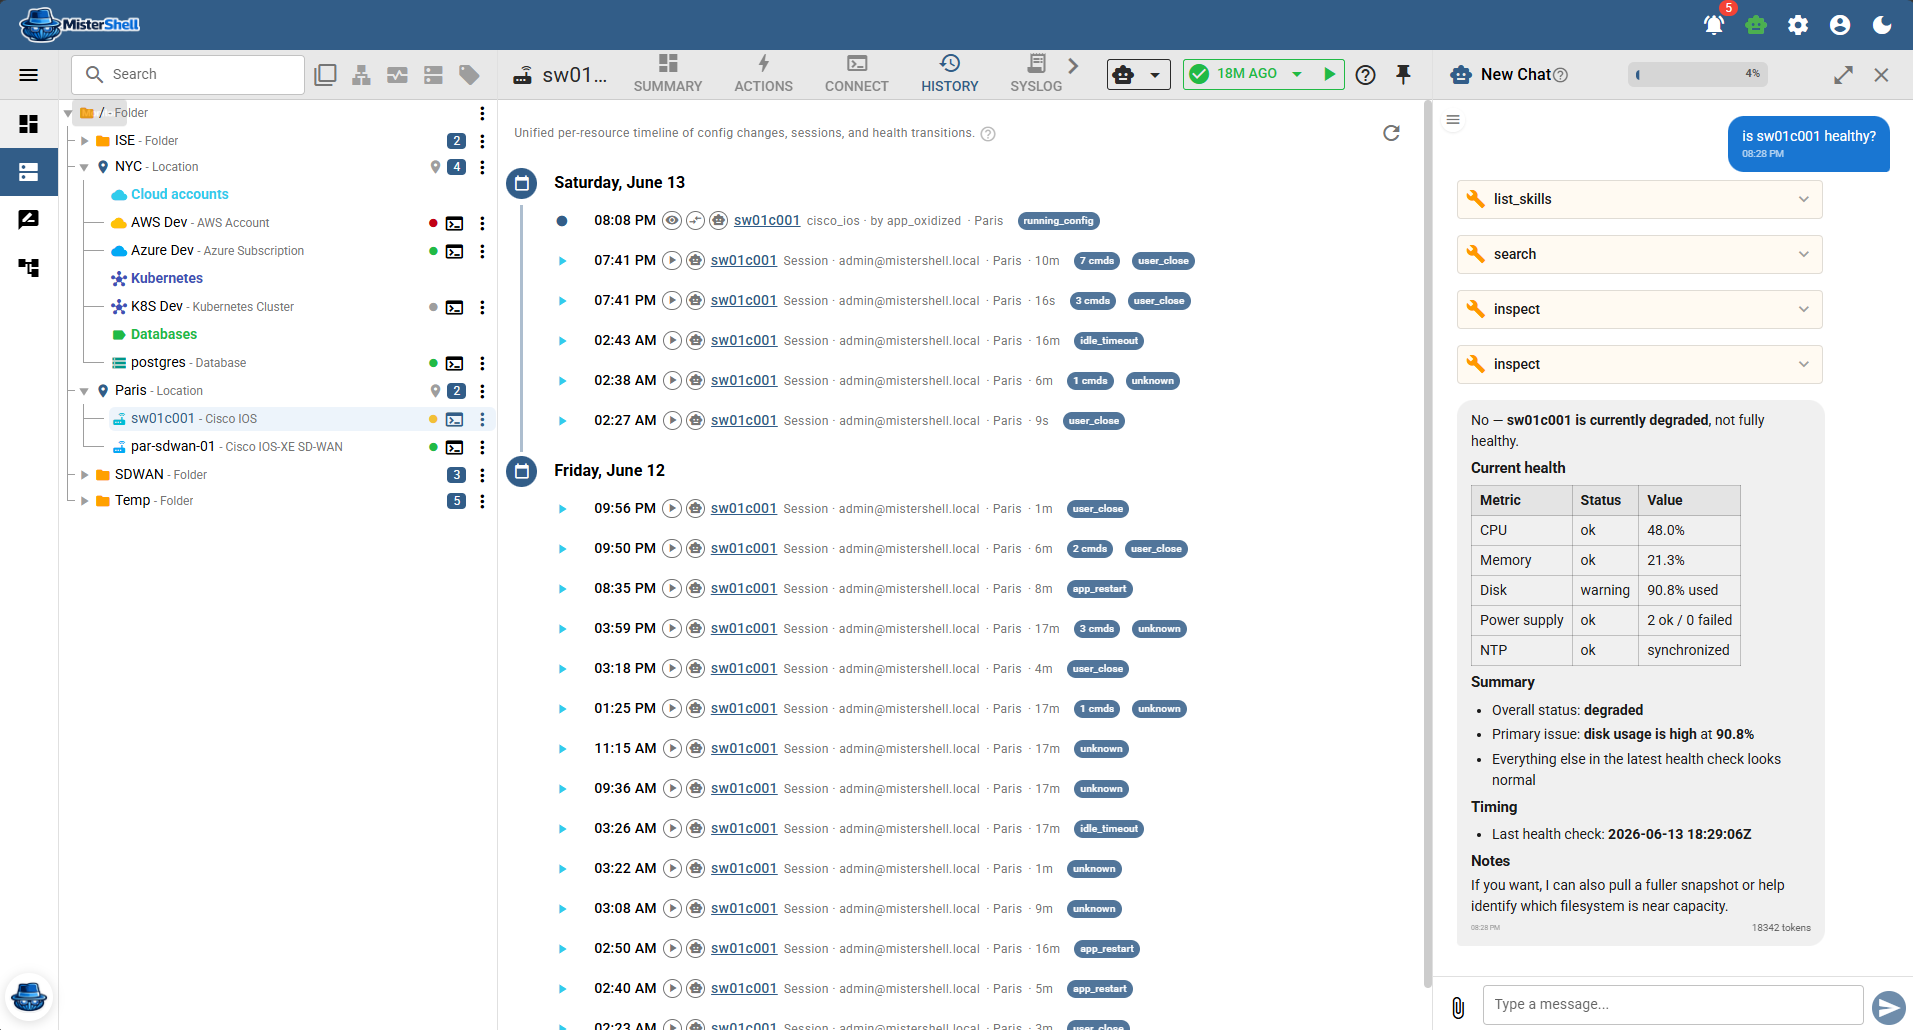Click the multi-select copy icon beside search
Screen dimensions: 1913x1030
[x=325, y=75]
